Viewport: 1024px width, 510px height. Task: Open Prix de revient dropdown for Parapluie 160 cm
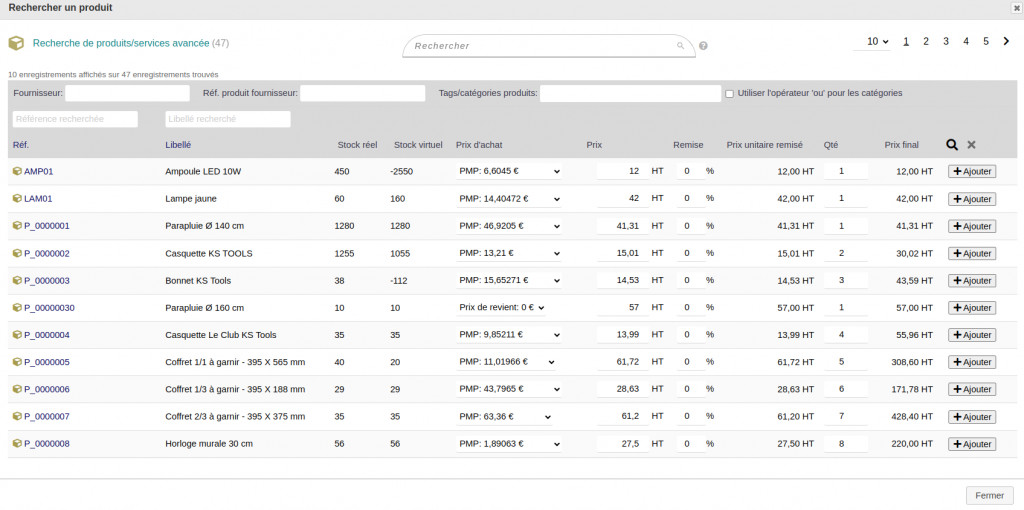501,308
